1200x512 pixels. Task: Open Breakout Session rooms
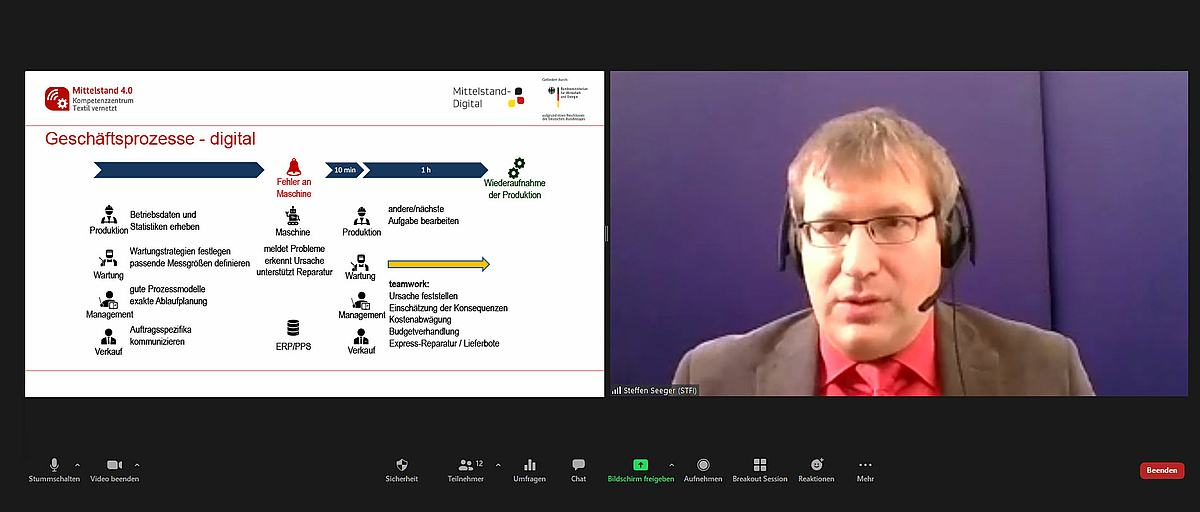(x=760, y=470)
